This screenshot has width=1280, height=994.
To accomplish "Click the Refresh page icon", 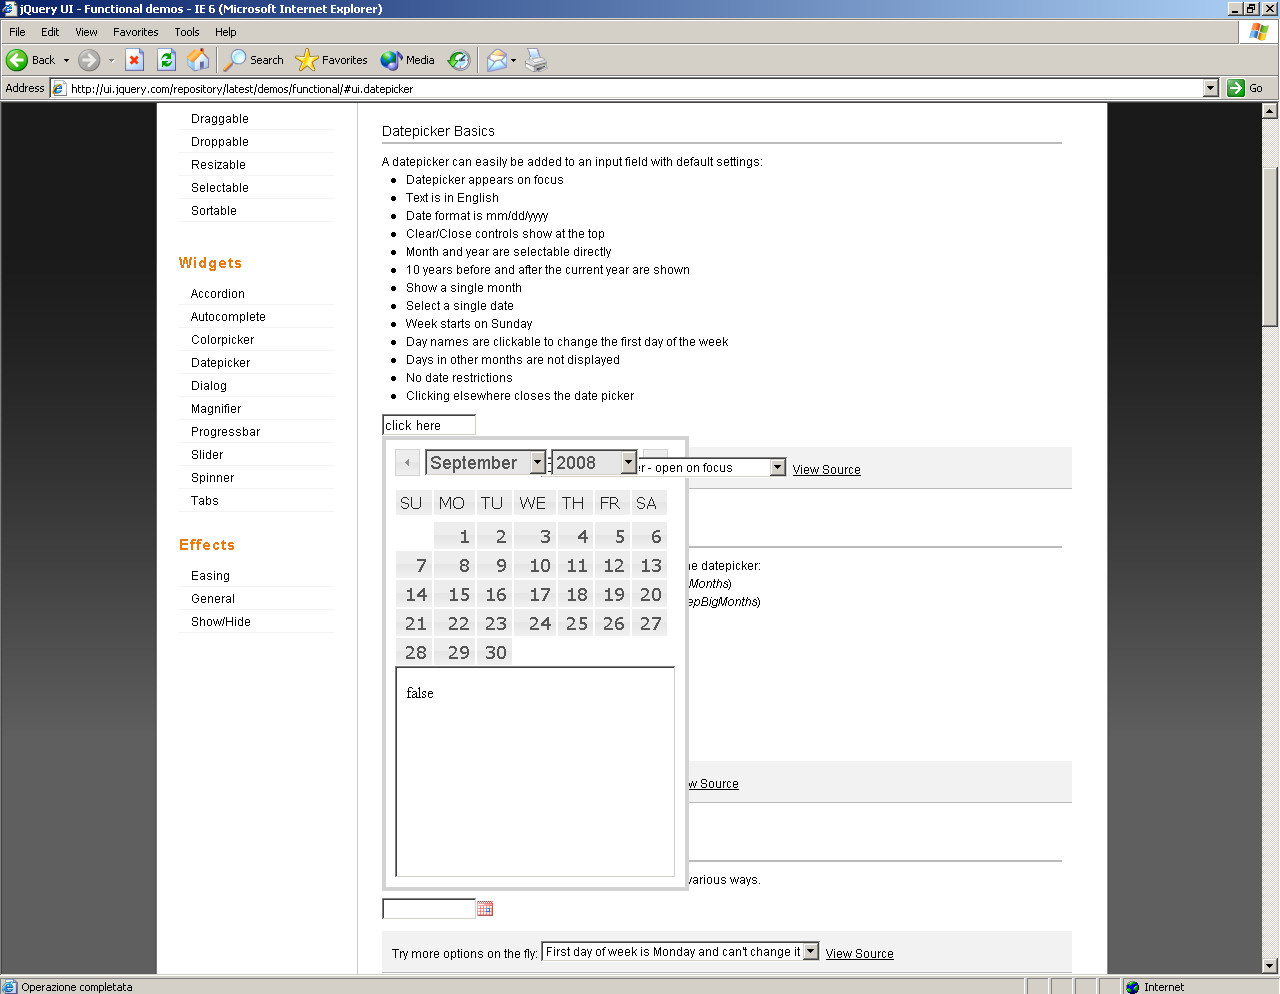I will coord(166,60).
